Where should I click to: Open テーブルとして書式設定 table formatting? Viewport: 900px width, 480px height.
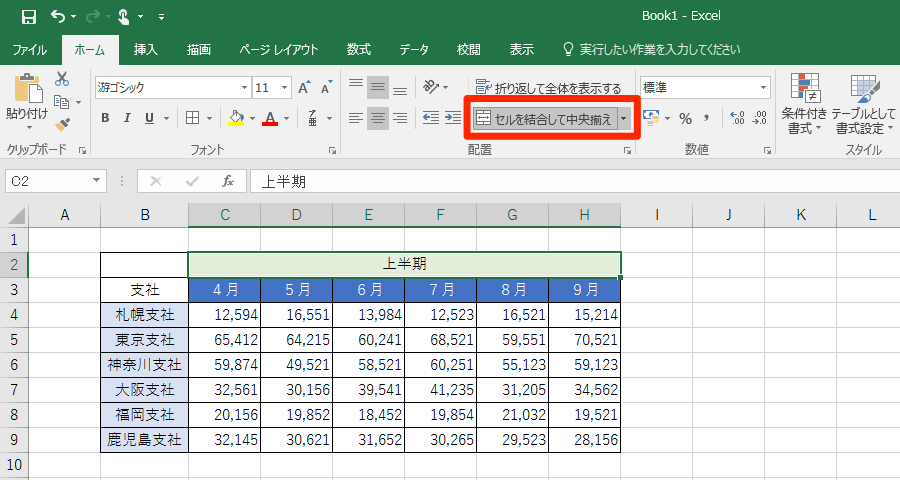(x=864, y=104)
